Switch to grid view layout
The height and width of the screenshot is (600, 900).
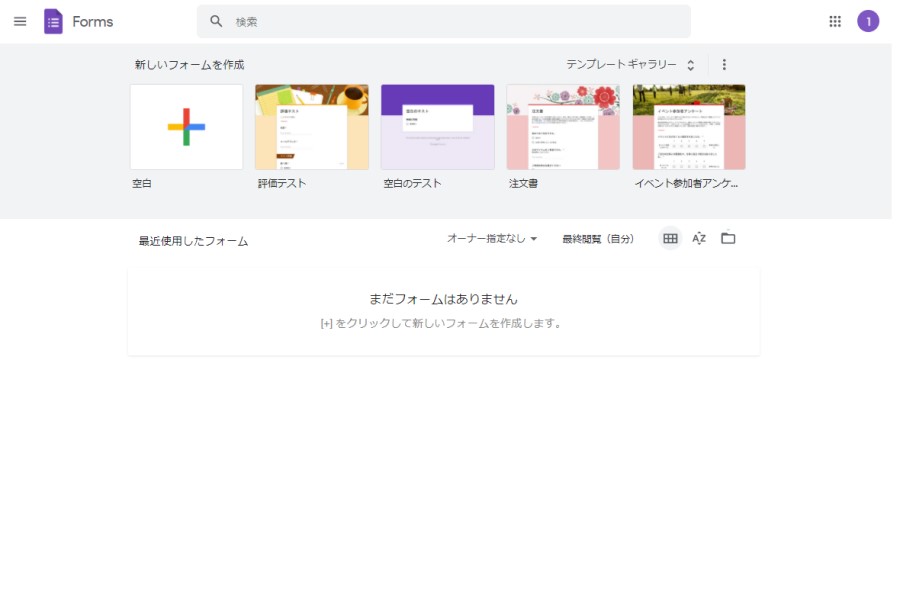coord(670,239)
